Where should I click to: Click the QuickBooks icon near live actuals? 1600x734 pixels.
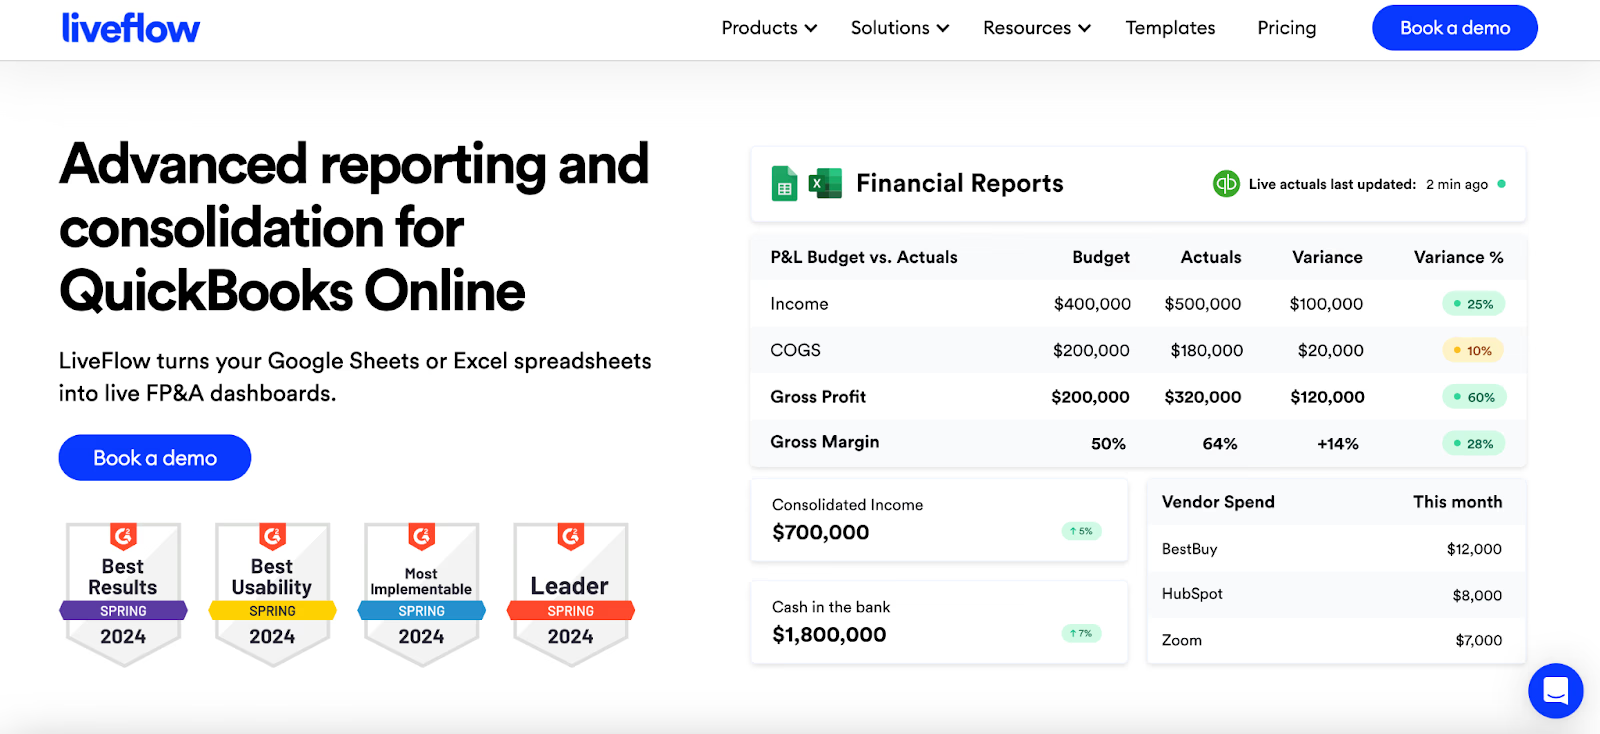(x=1226, y=184)
